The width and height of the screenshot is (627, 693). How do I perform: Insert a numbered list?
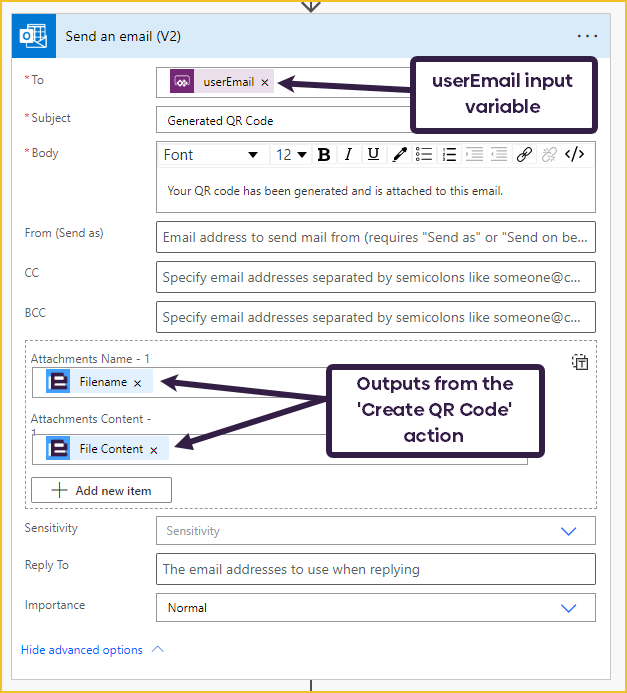pos(449,154)
